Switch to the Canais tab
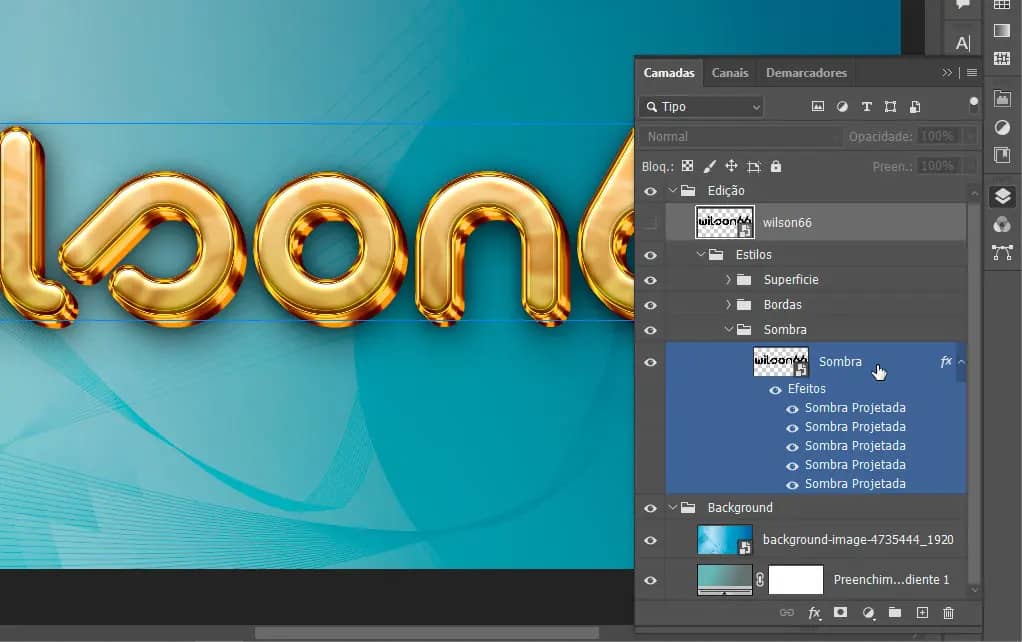The height and width of the screenshot is (642, 1022). pos(730,73)
